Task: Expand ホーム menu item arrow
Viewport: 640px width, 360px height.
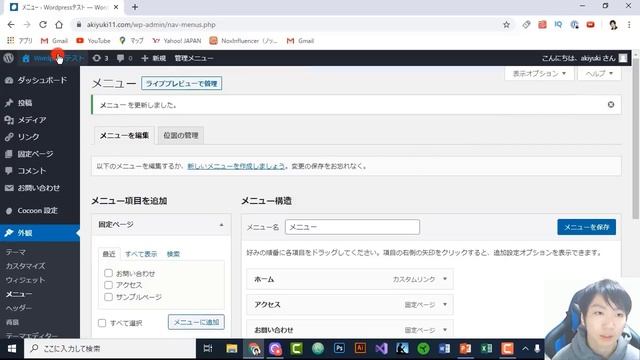Action: coord(445,279)
